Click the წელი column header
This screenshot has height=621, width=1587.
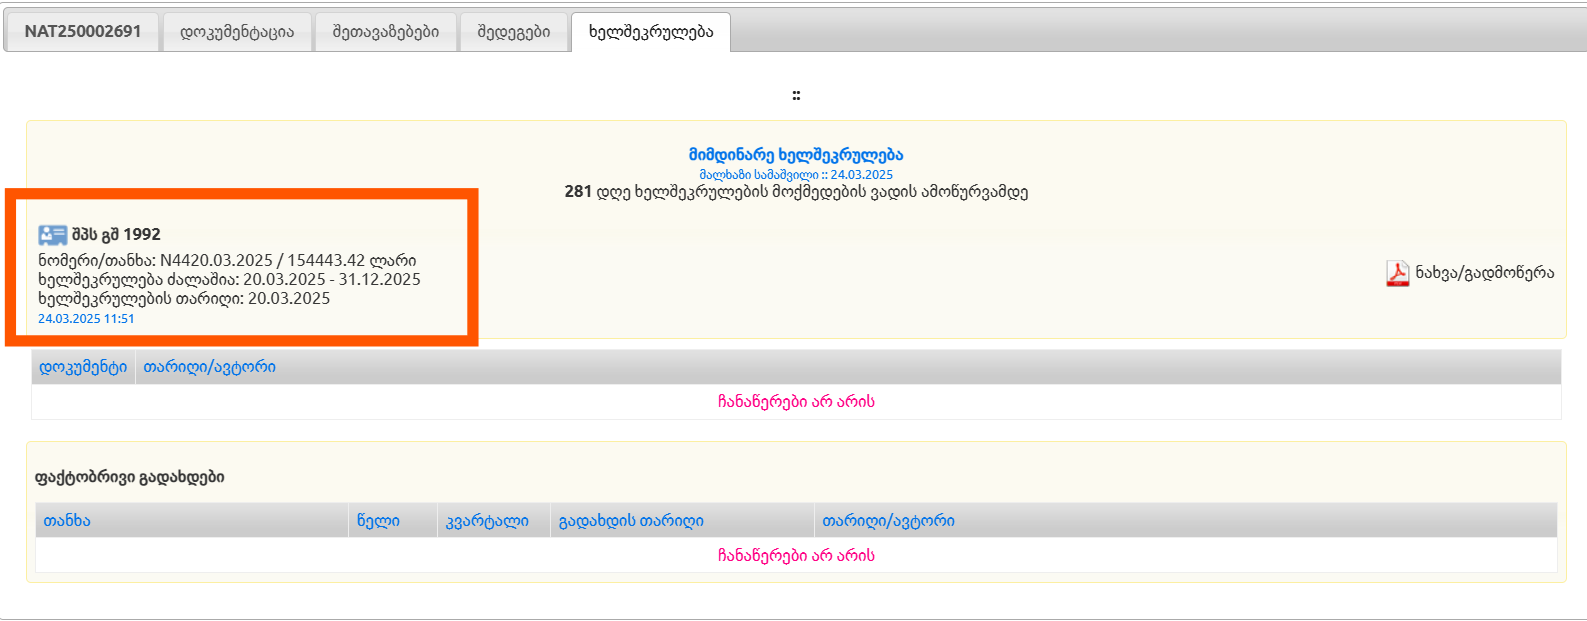(378, 521)
